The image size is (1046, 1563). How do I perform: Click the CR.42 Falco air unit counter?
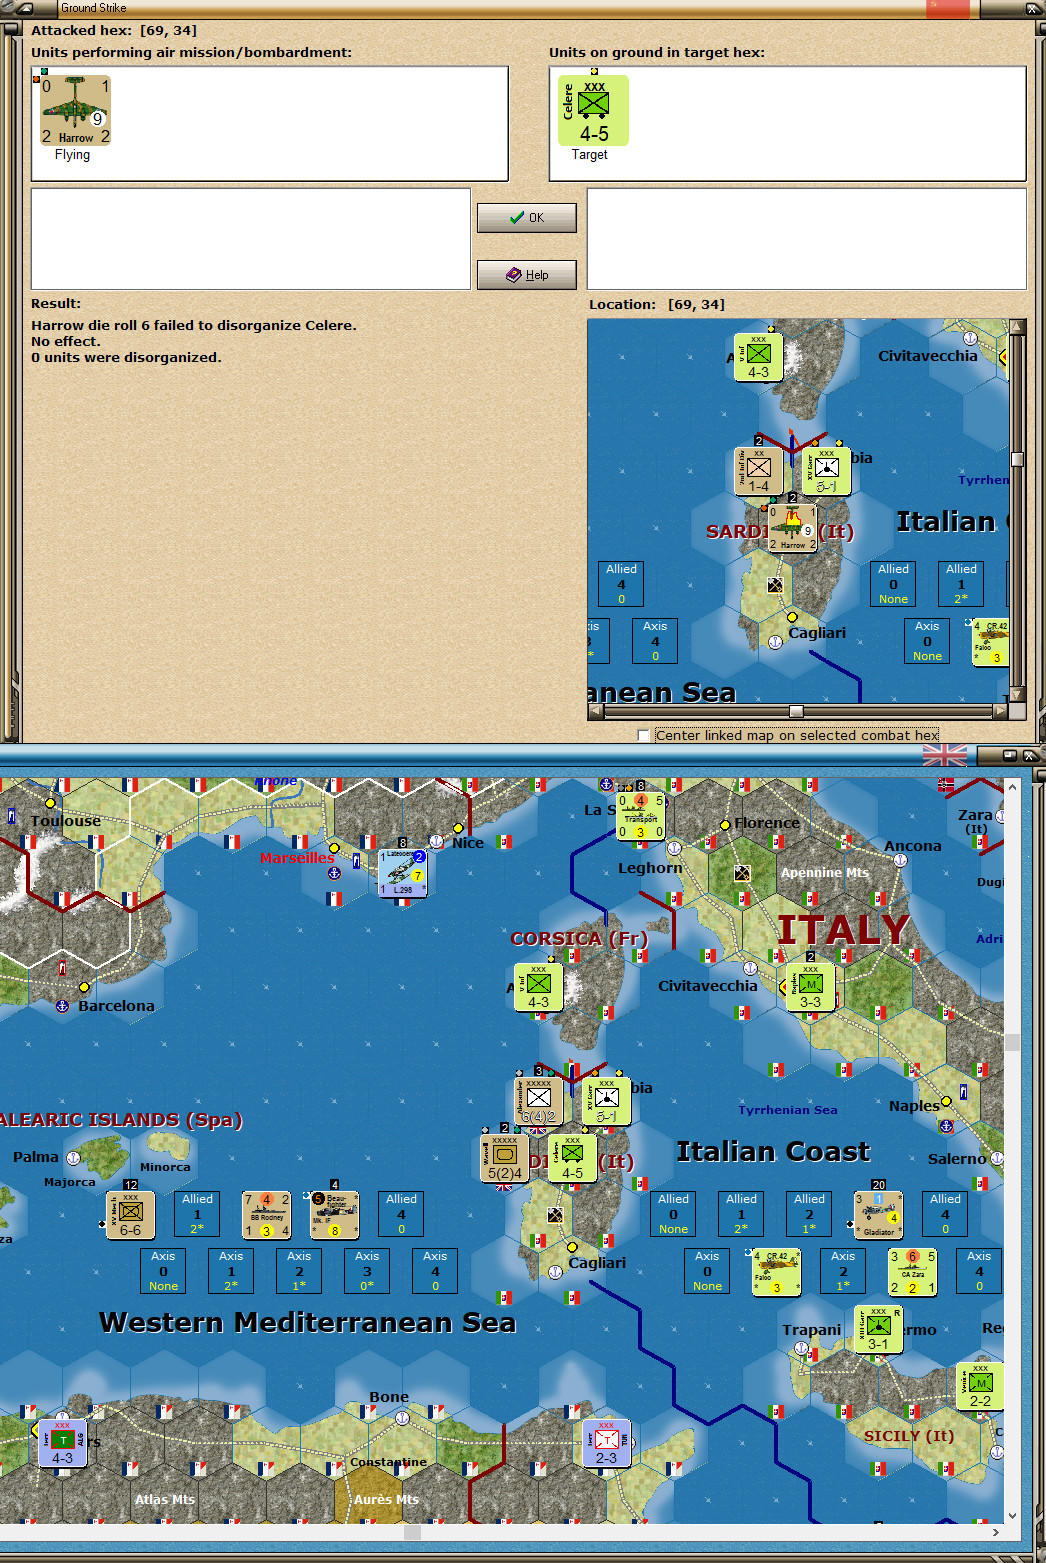[x=778, y=1272]
